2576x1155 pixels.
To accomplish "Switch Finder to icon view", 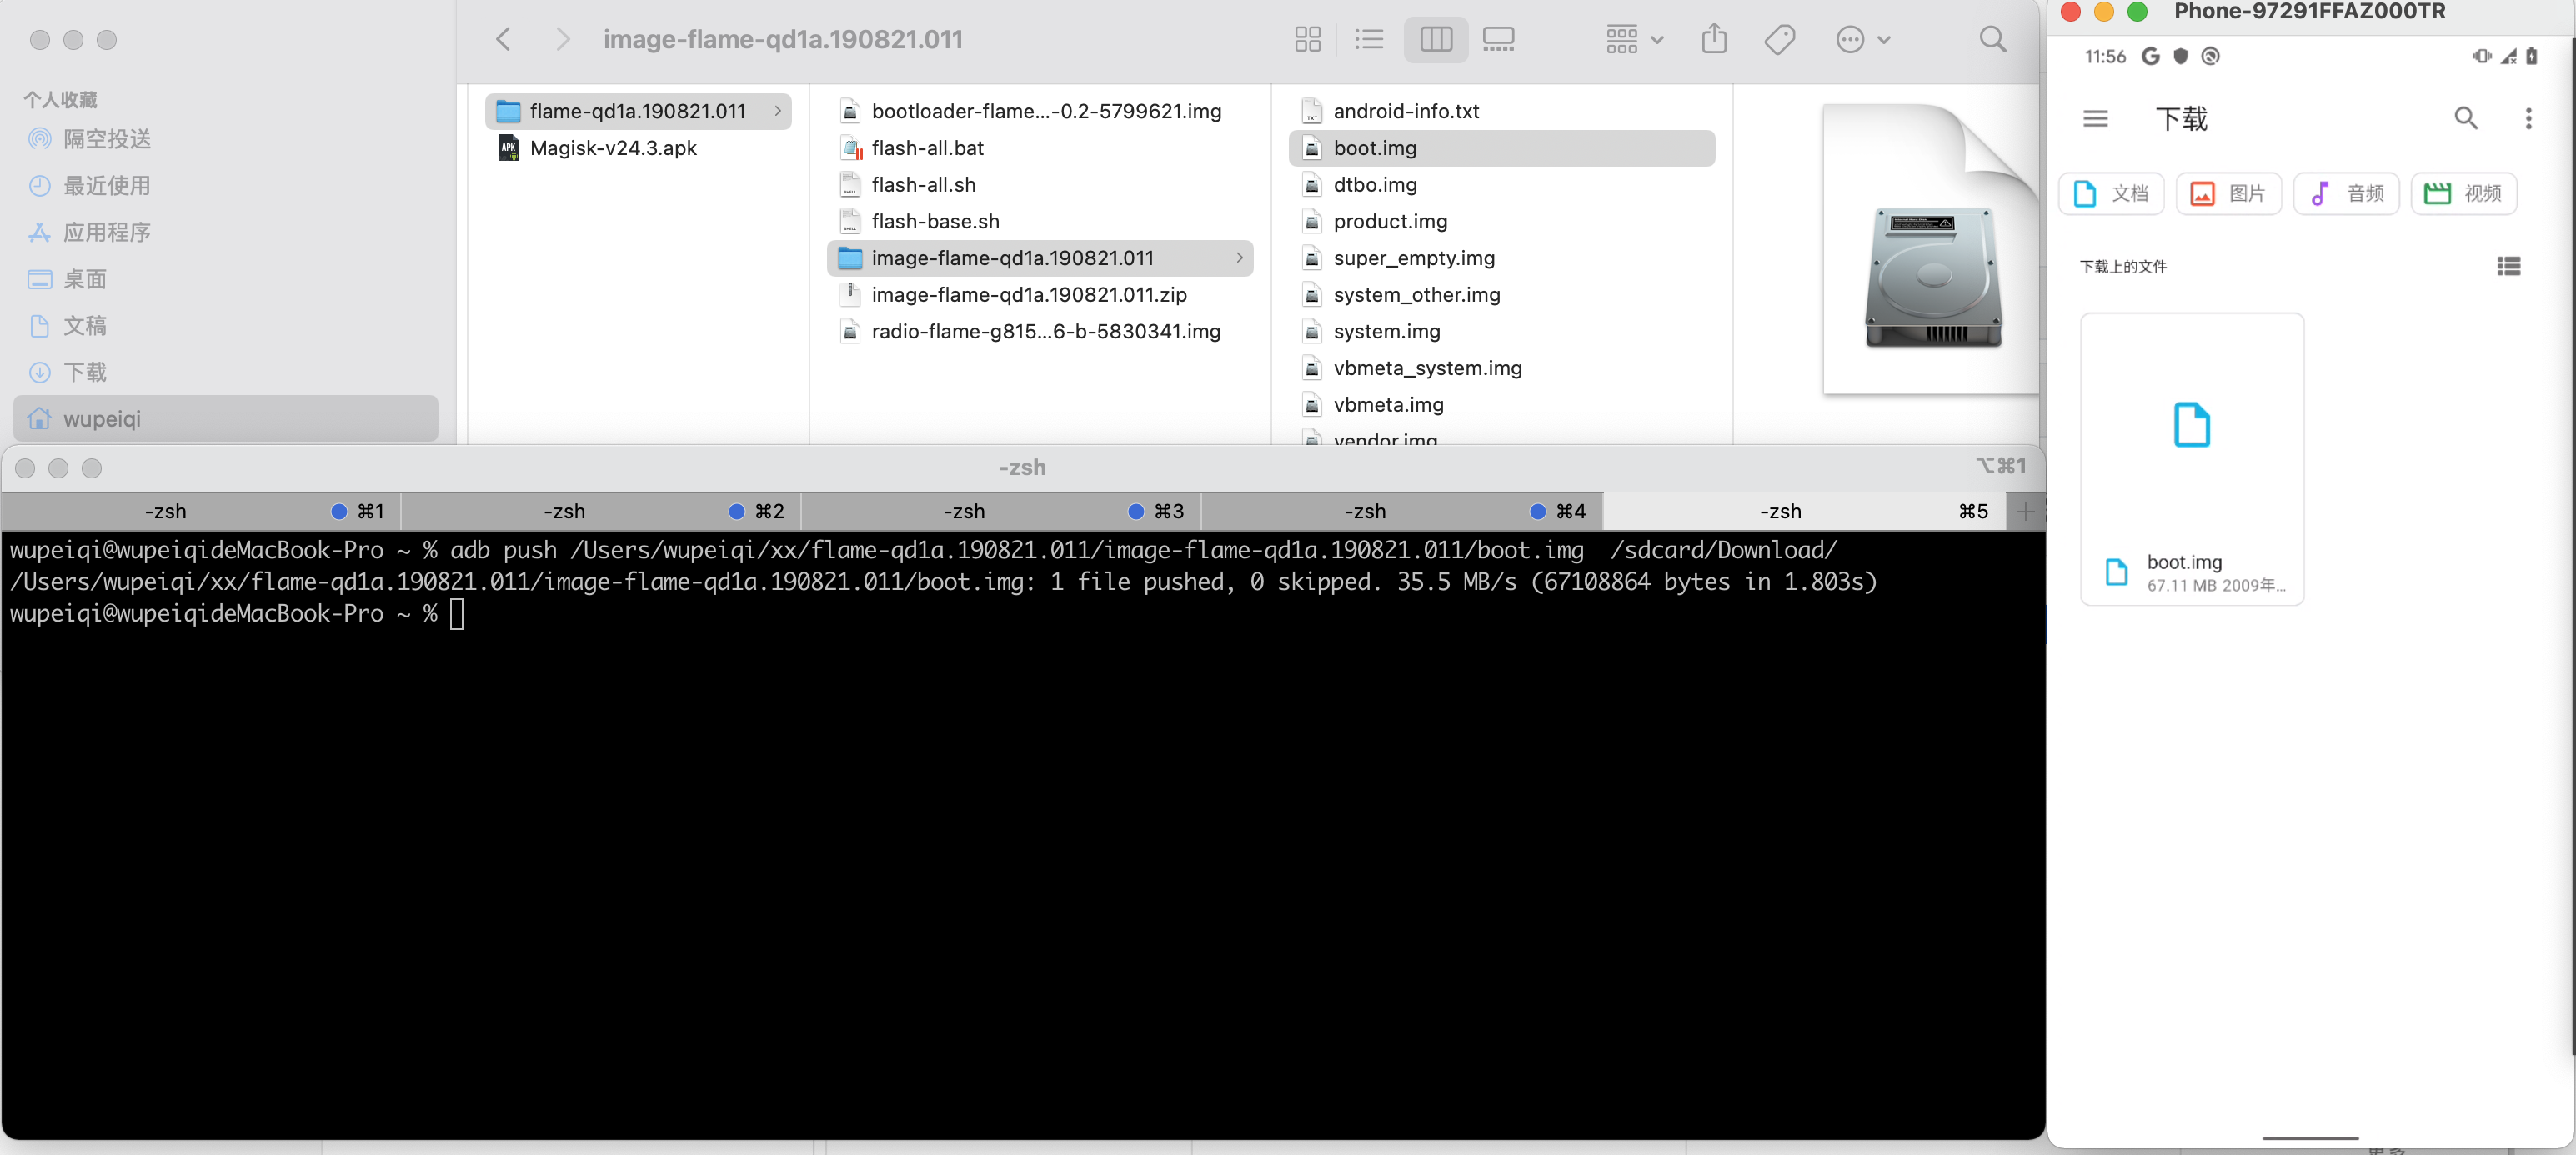I will click(x=1307, y=39).
